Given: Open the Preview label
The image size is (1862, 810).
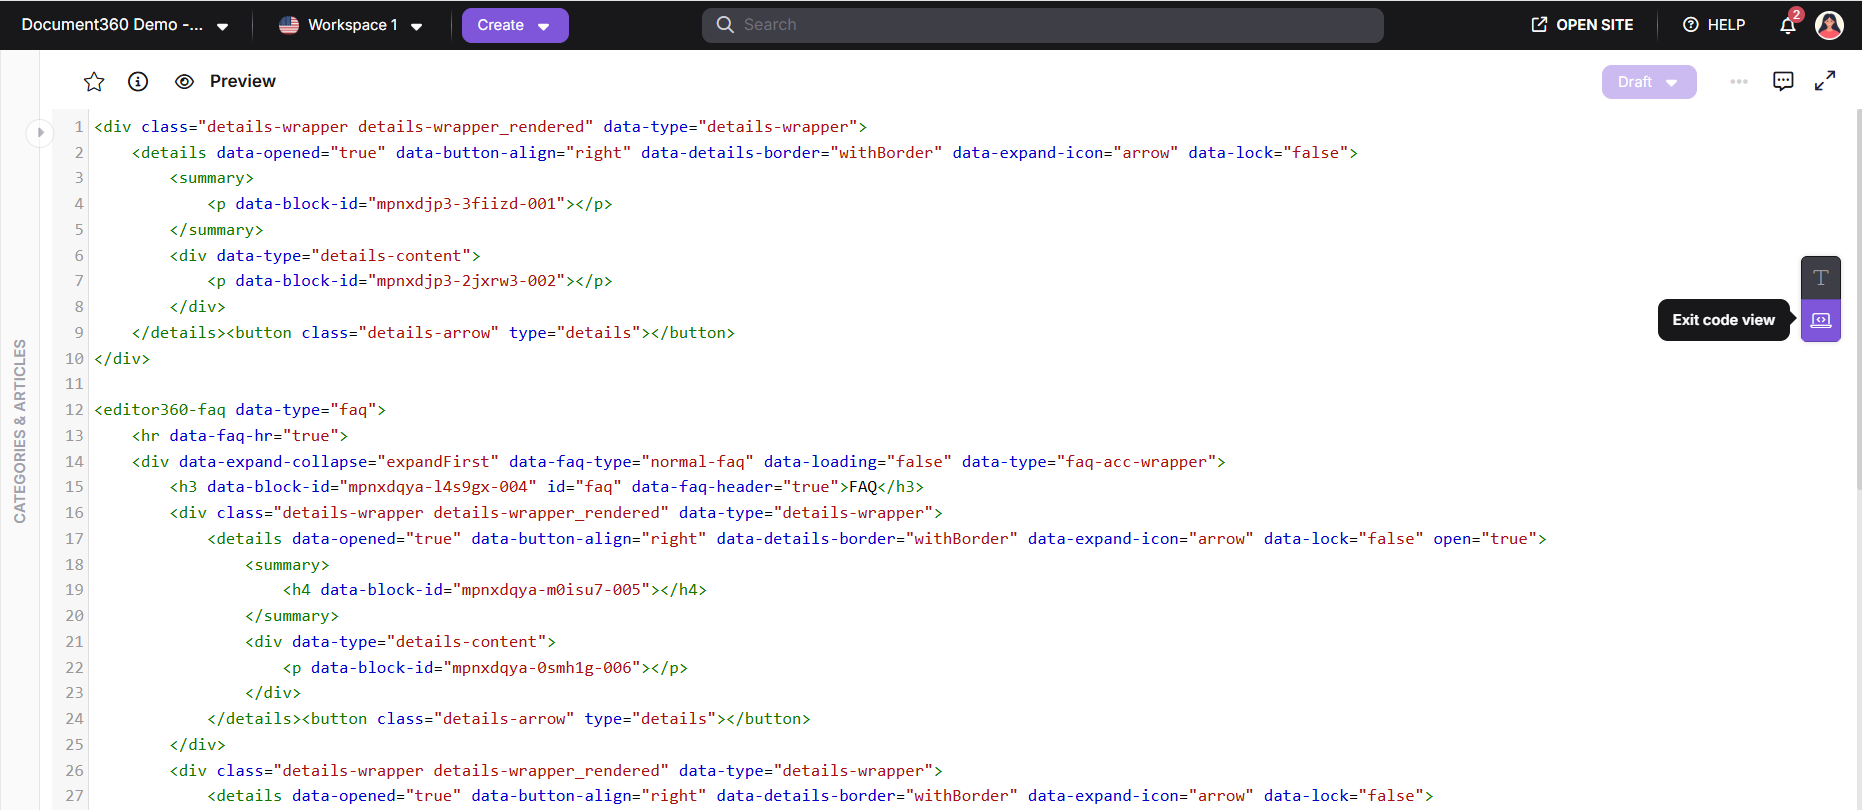Looking at the screenshot, I should (242, 82).
